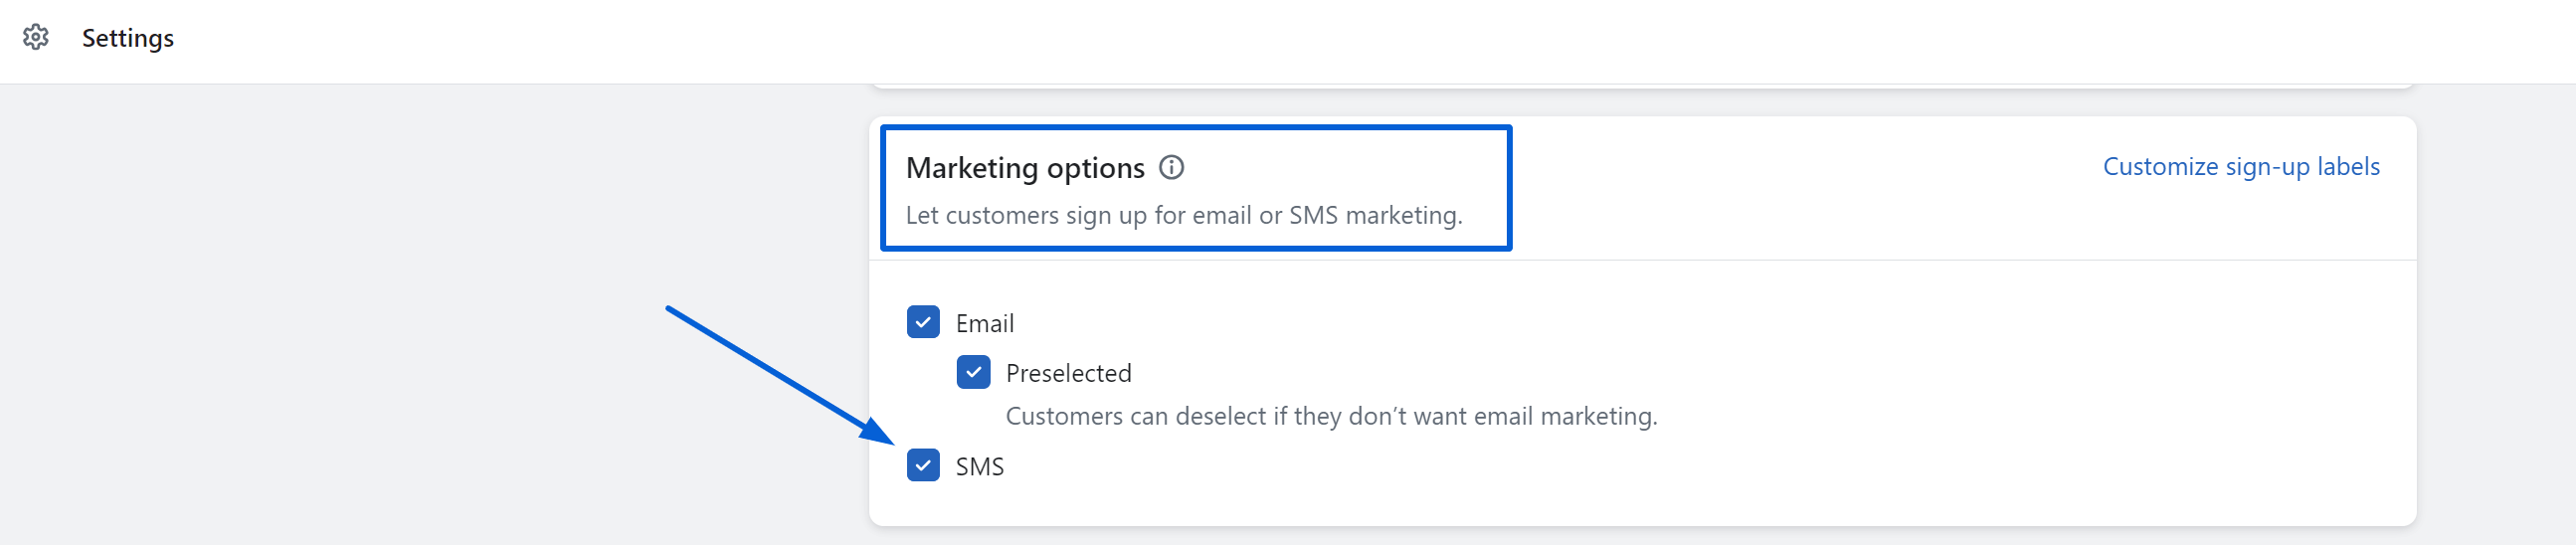Viewport: 2576px width, 545px height.
Task: Click the blue highlight box border
Action: click(x=1195, y=127)
